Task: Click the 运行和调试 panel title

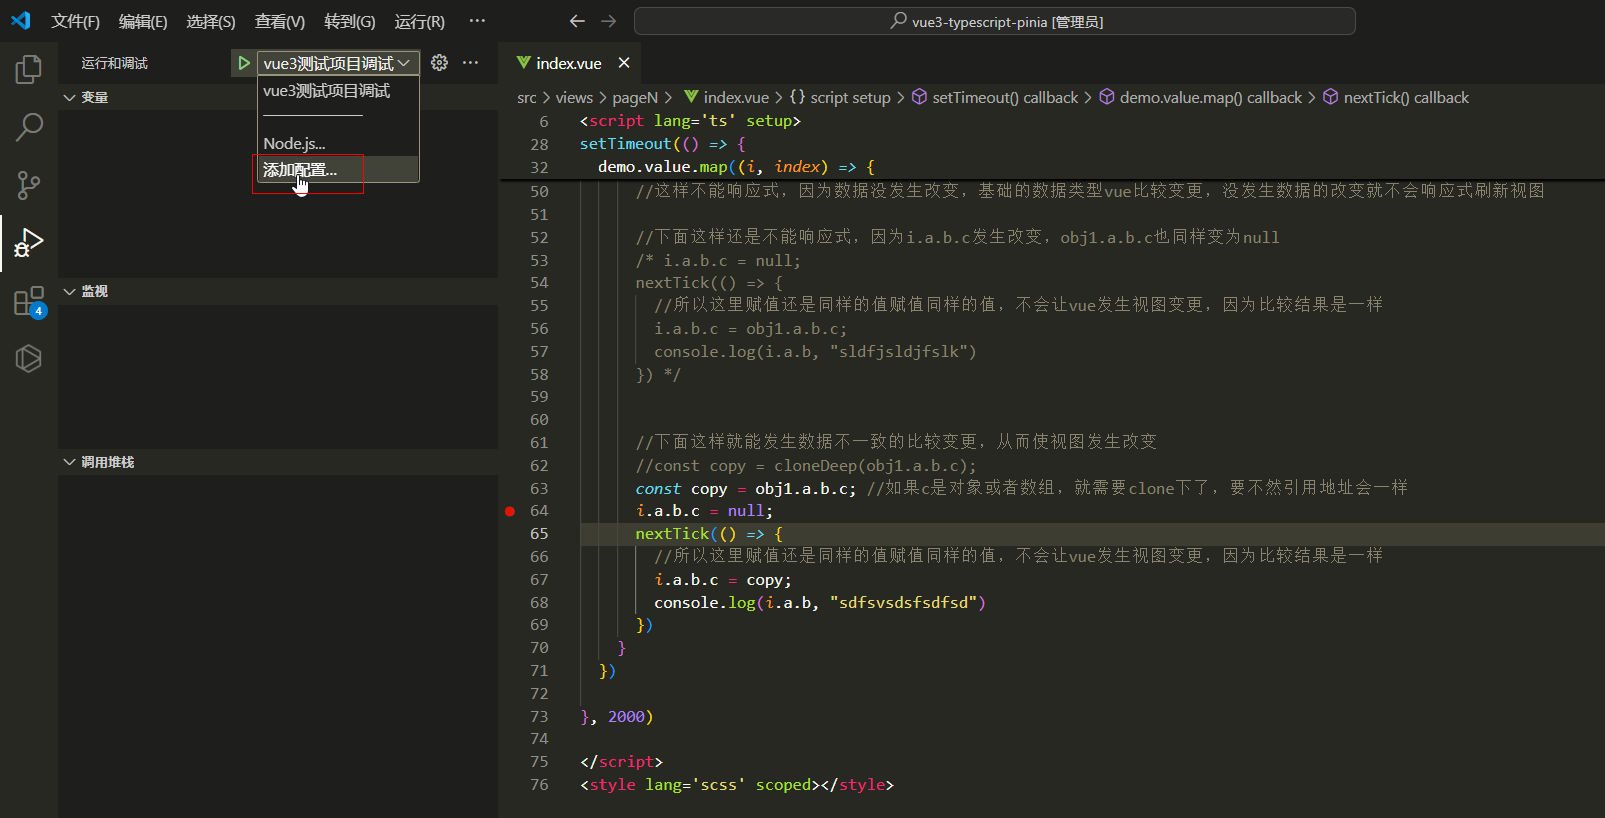Action: [x=114, y=63]
